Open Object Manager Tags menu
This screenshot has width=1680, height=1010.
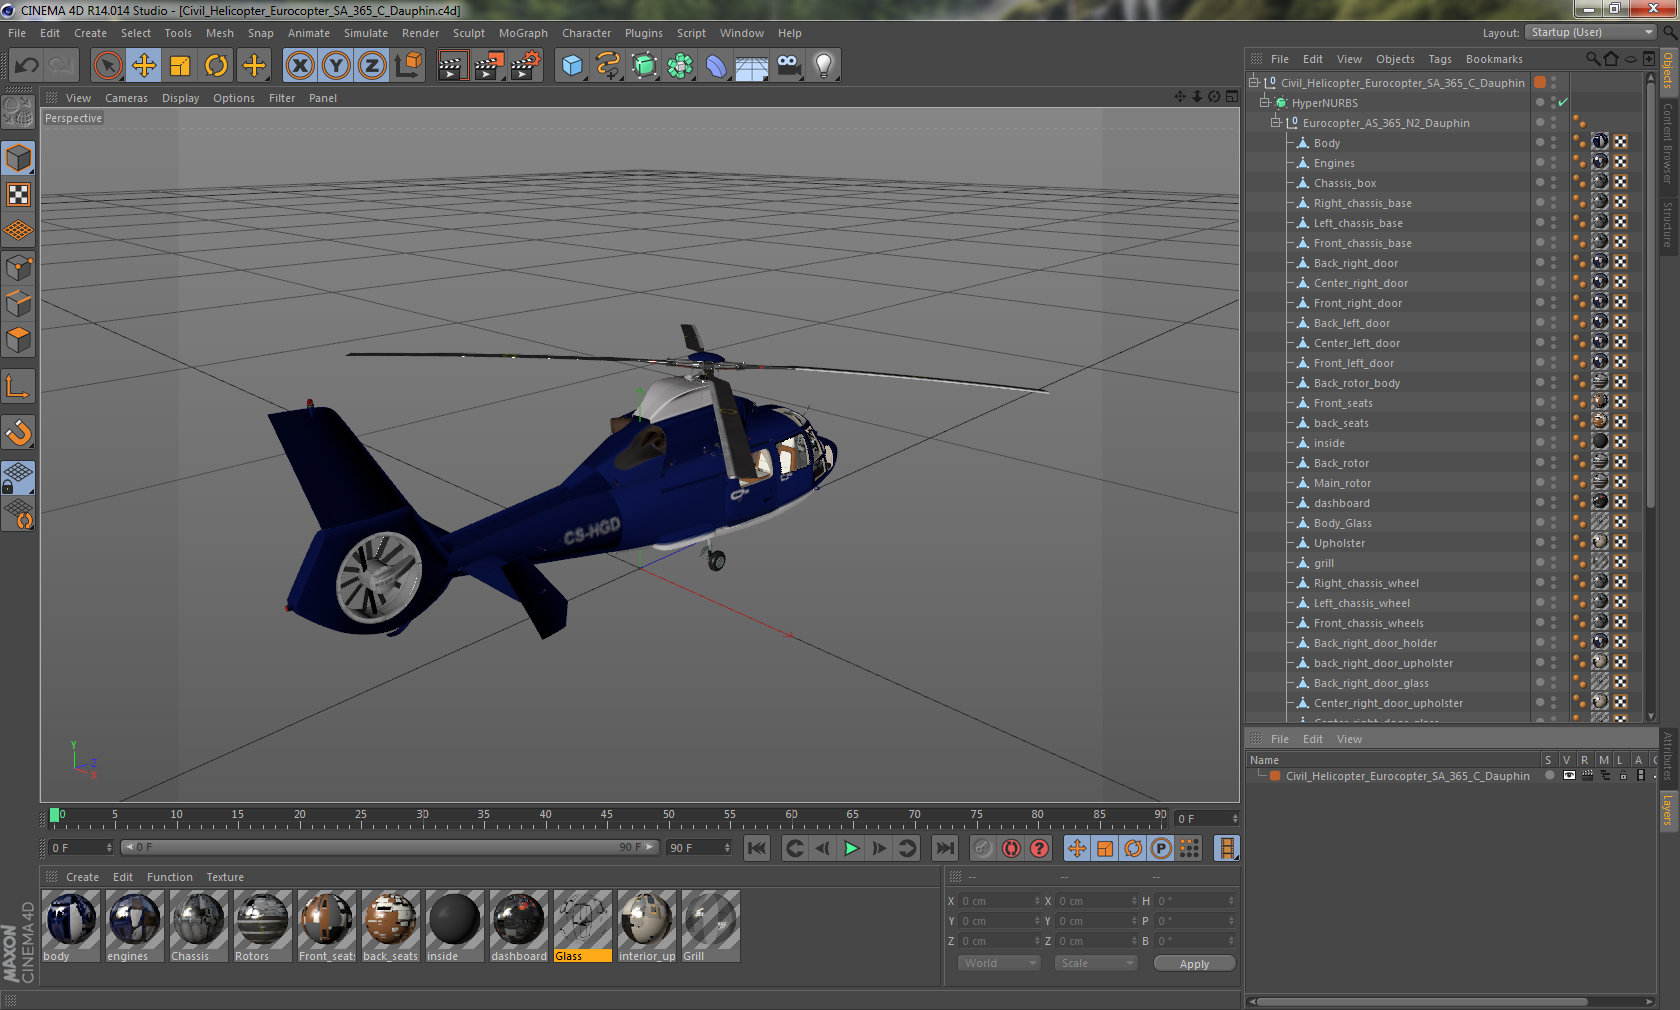coord(1440,59)
